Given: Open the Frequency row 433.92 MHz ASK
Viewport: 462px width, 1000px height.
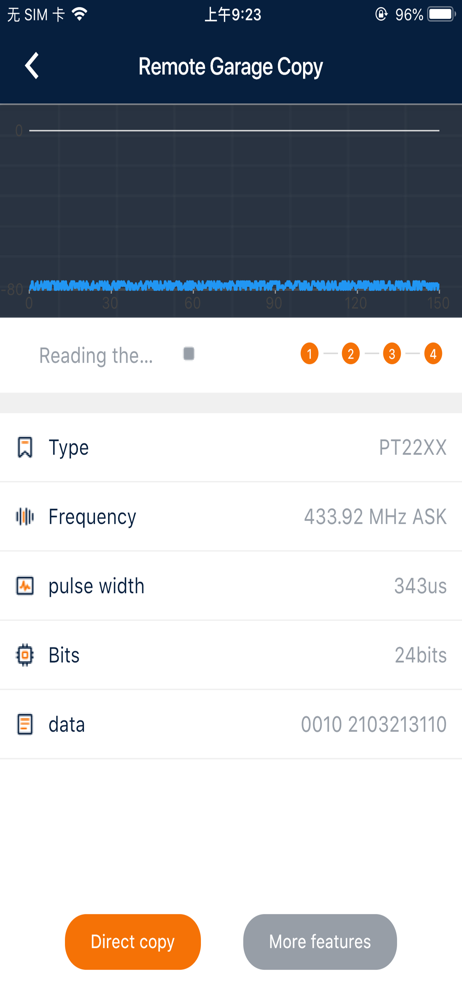Looking at the screenshot, I should 231,517.
